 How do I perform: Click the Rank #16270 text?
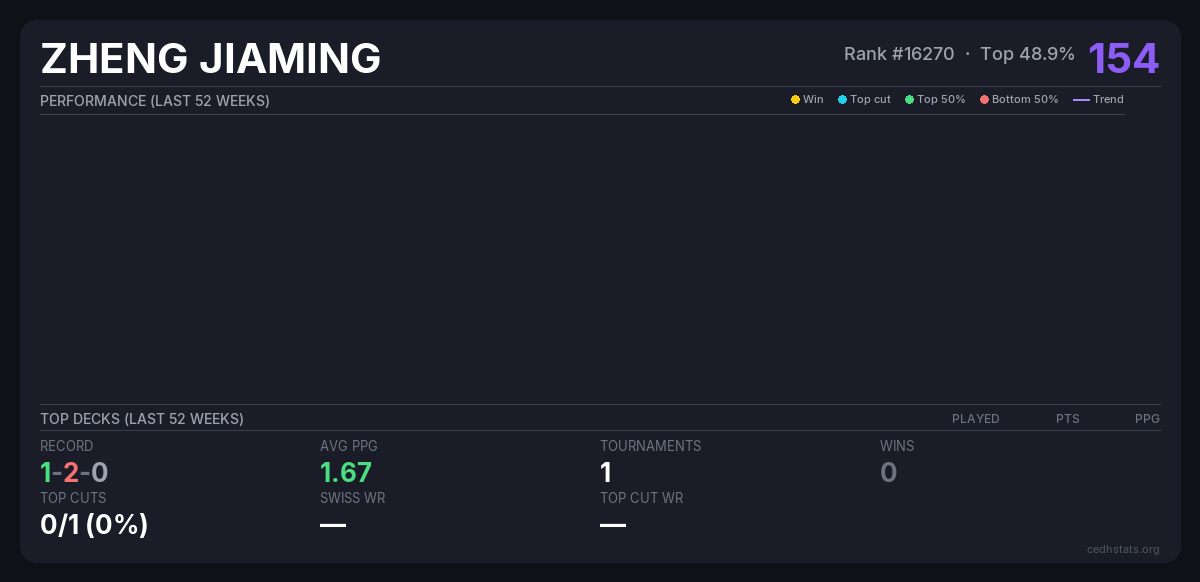coord(899,54)
